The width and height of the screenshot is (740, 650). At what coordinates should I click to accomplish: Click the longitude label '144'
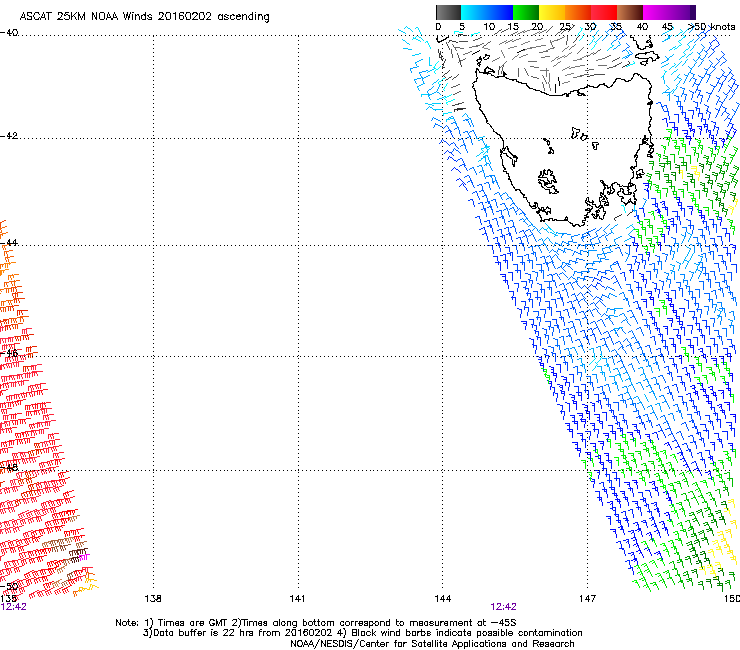442,599
